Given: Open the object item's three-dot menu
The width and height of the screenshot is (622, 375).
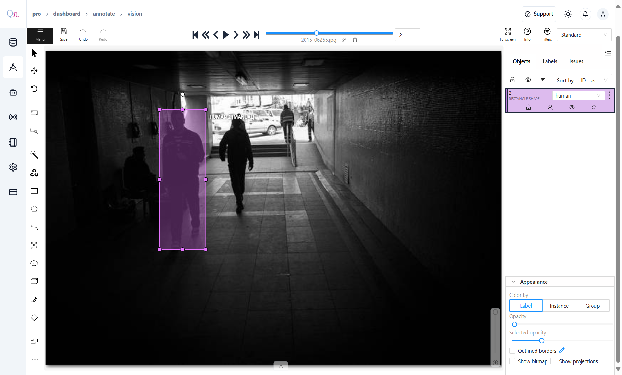Looking at the screenshot, I should 609,96.
